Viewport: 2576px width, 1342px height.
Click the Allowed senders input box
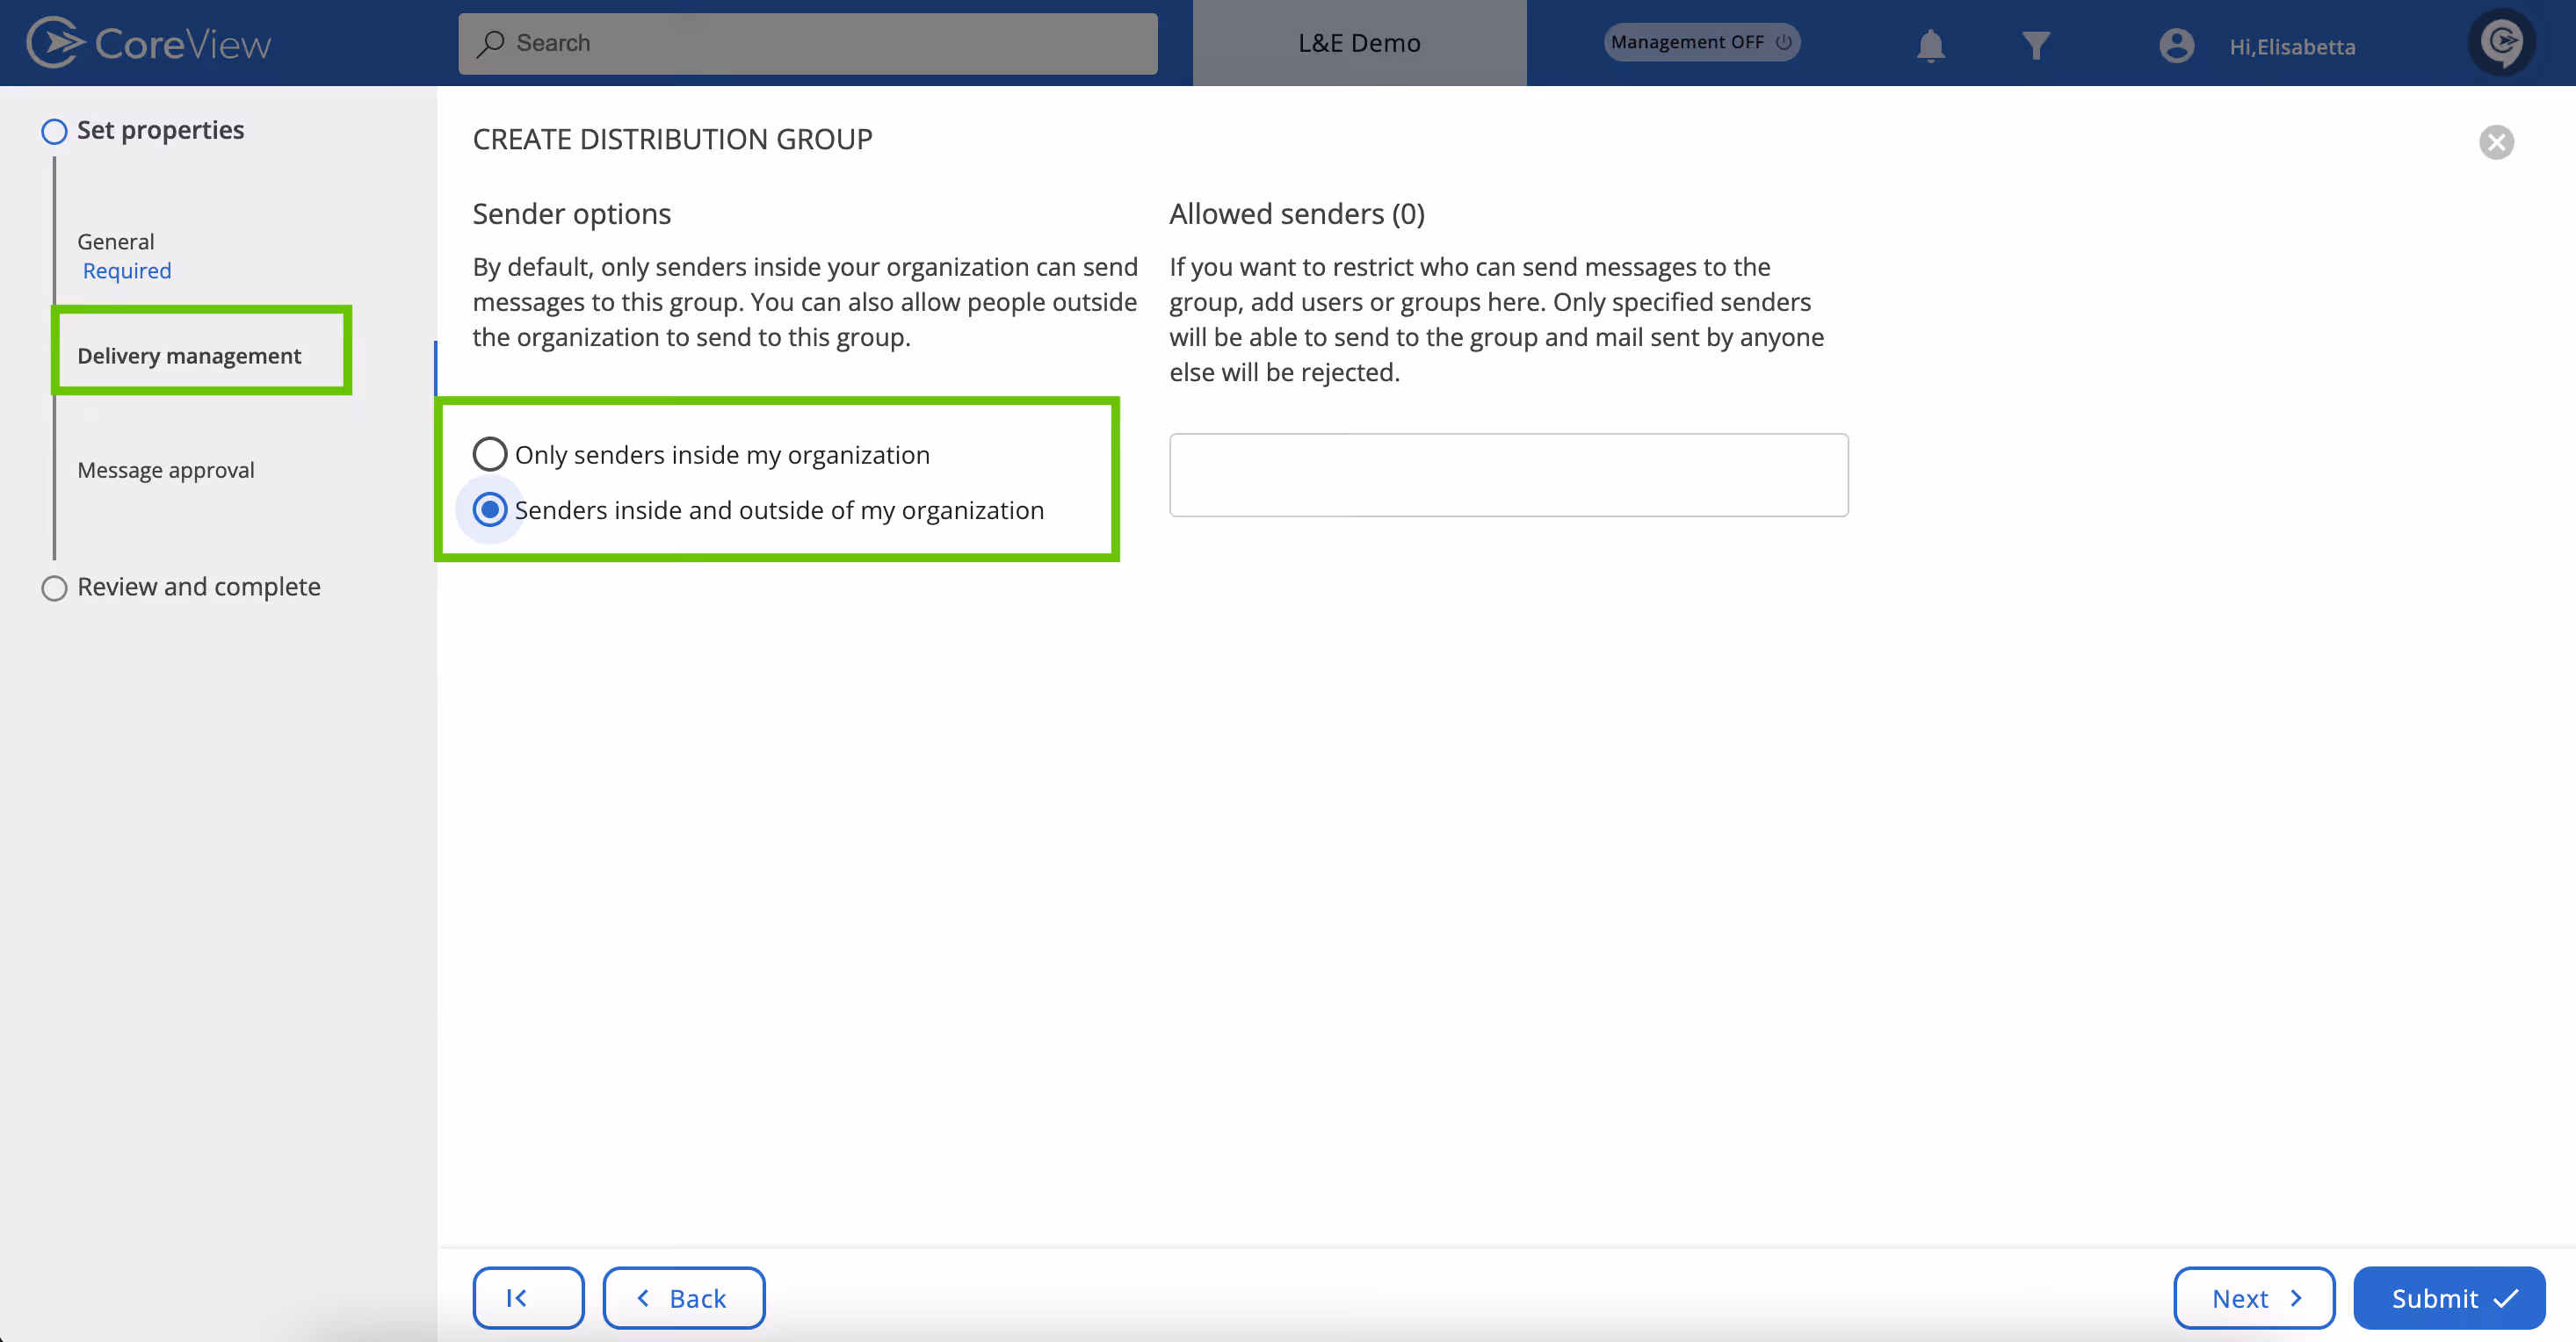coord(1508,475)
